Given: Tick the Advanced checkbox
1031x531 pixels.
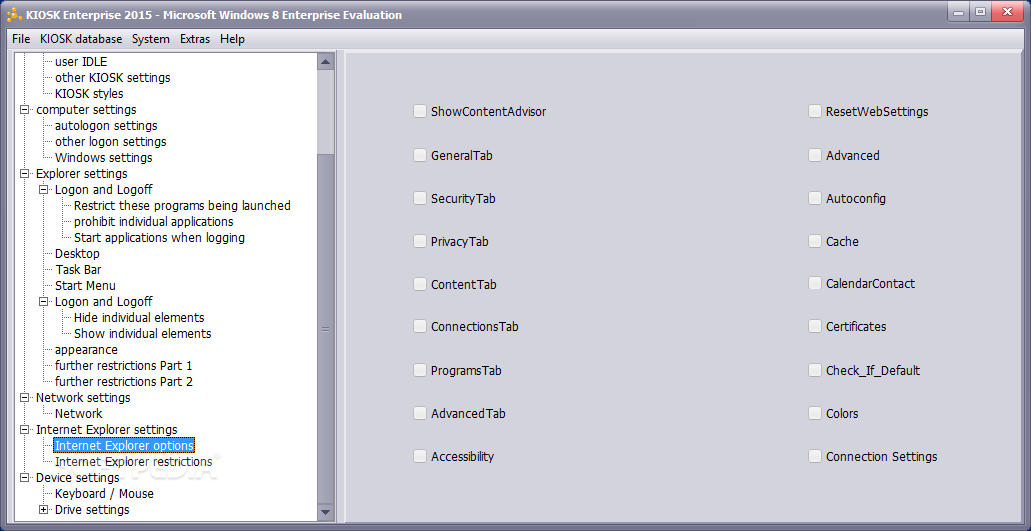Looking at the screenshot, I should click(815, 155).
